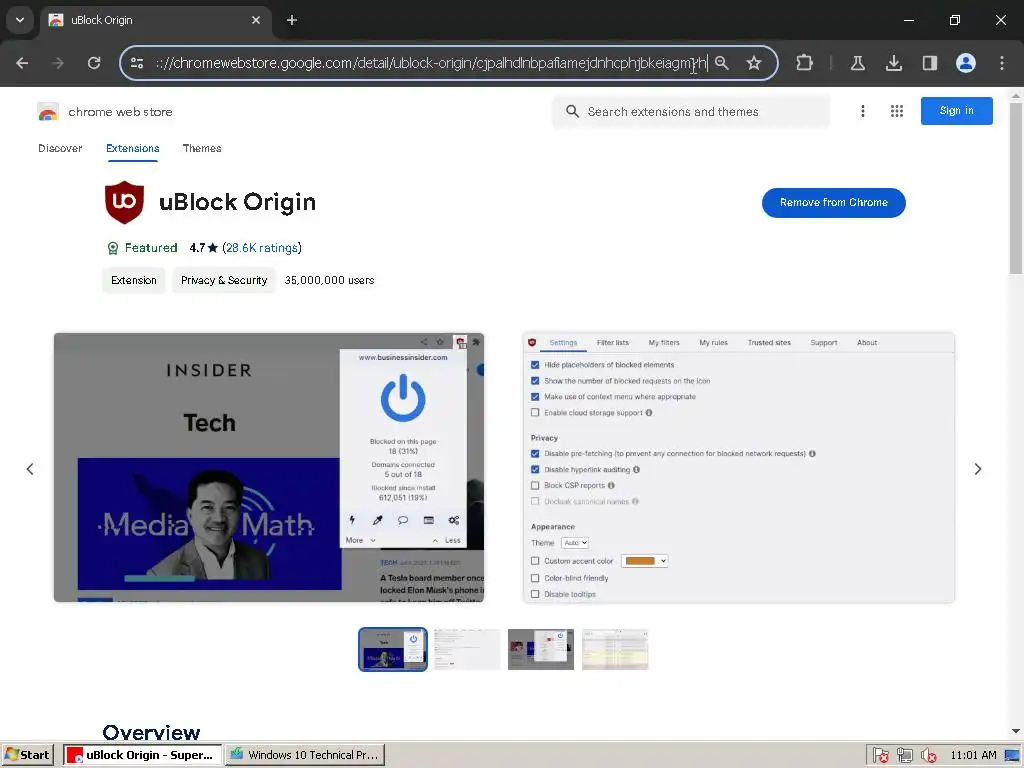Select first screenshot thumbnail
1024x768 pixels.
392,650
